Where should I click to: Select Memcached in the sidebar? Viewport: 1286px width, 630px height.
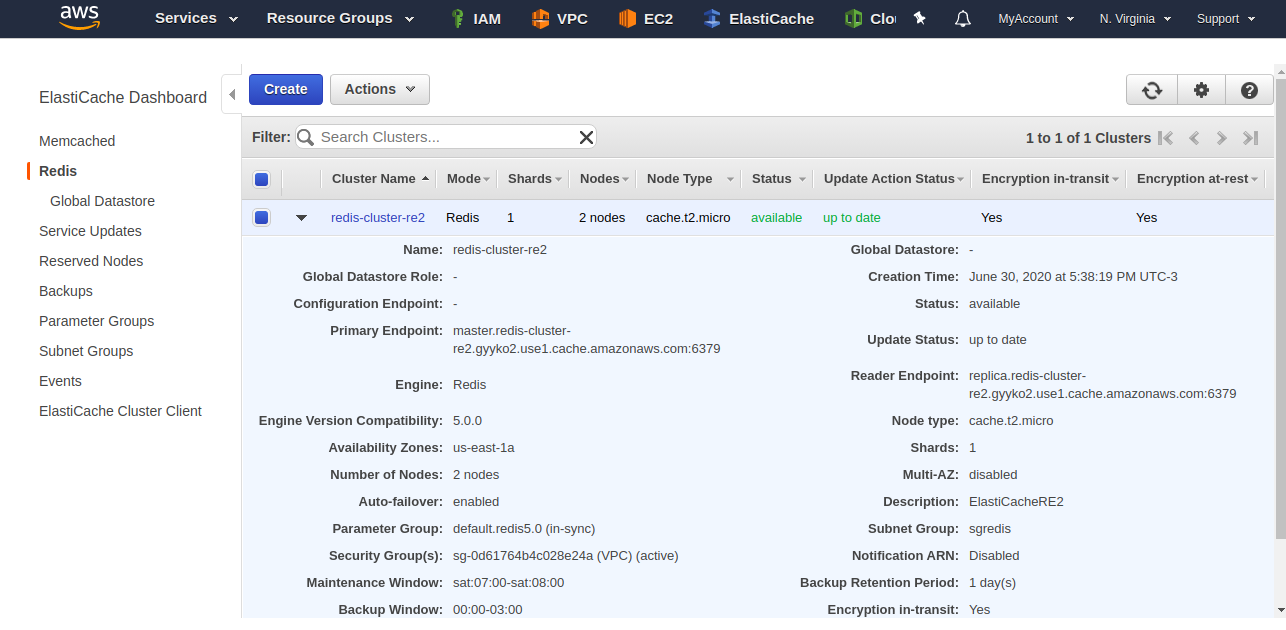(77, 141)
